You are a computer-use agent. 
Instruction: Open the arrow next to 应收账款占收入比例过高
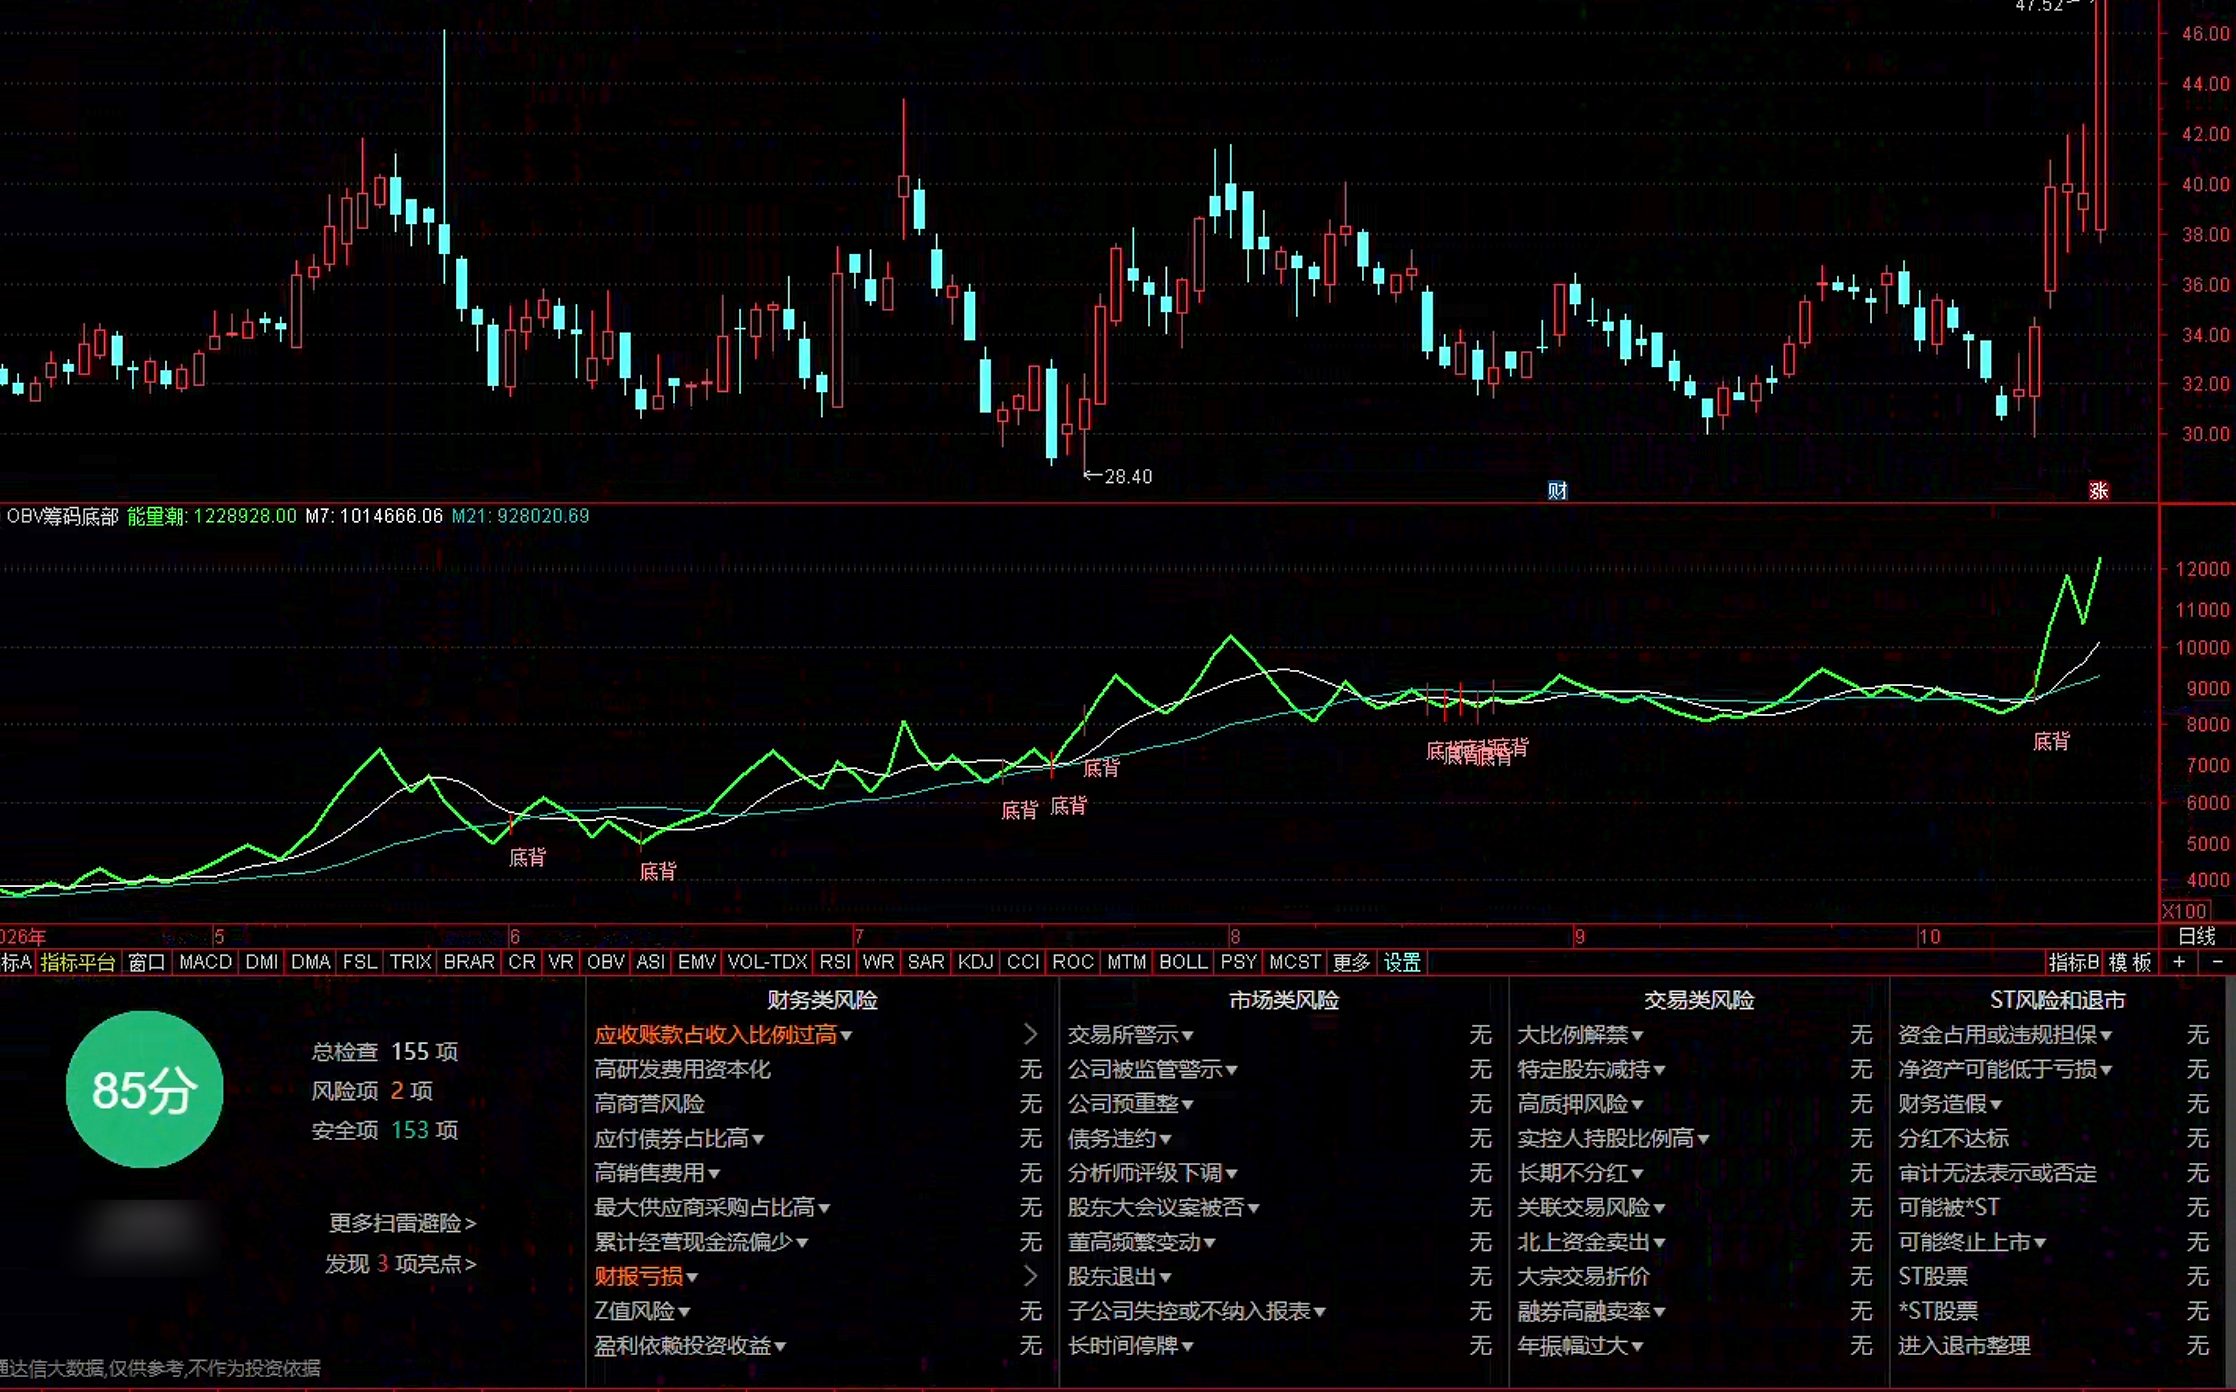1030,1034
